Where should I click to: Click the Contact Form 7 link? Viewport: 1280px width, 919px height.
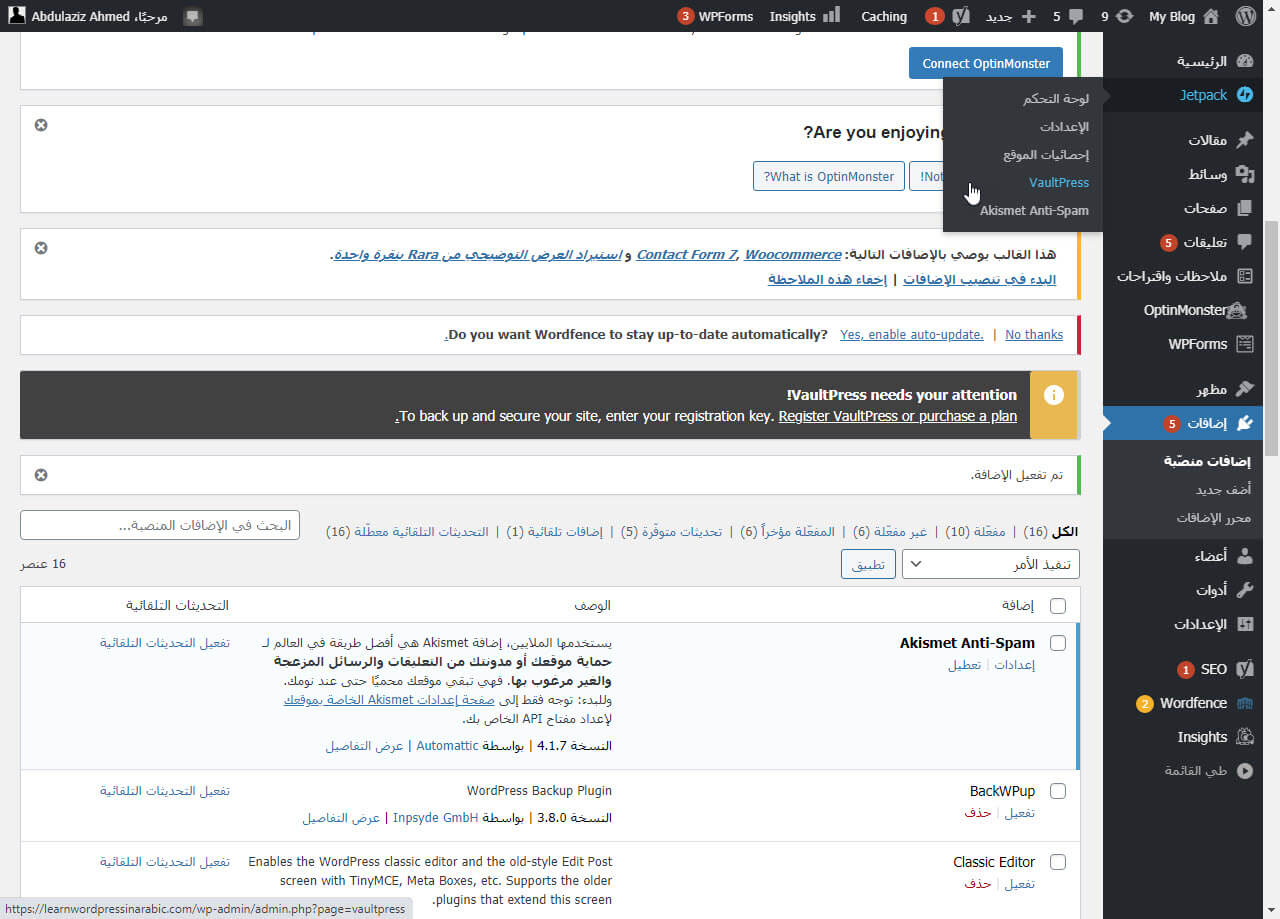686,255
